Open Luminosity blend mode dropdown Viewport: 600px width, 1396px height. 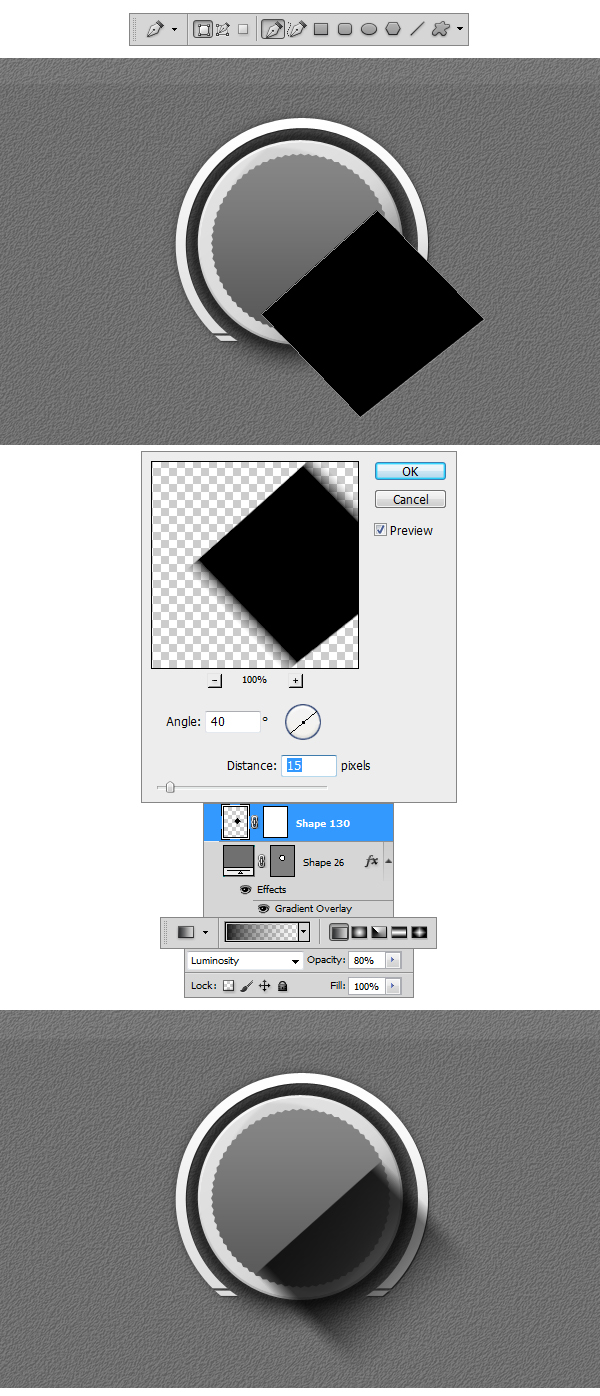click(x=244, y=961)
